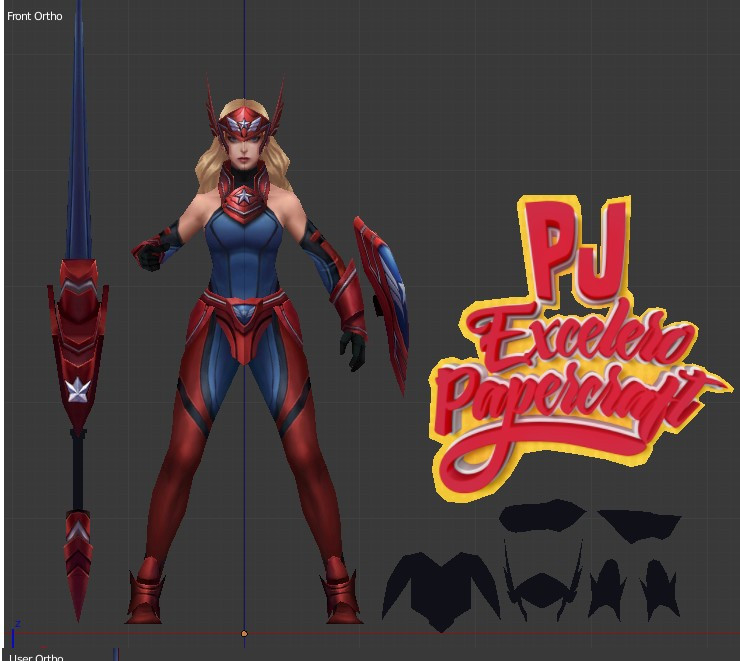The height and width of the screenshot is (661, 740).
Task: Click the Z axis orientation gizmo
Action: (15, 634)
